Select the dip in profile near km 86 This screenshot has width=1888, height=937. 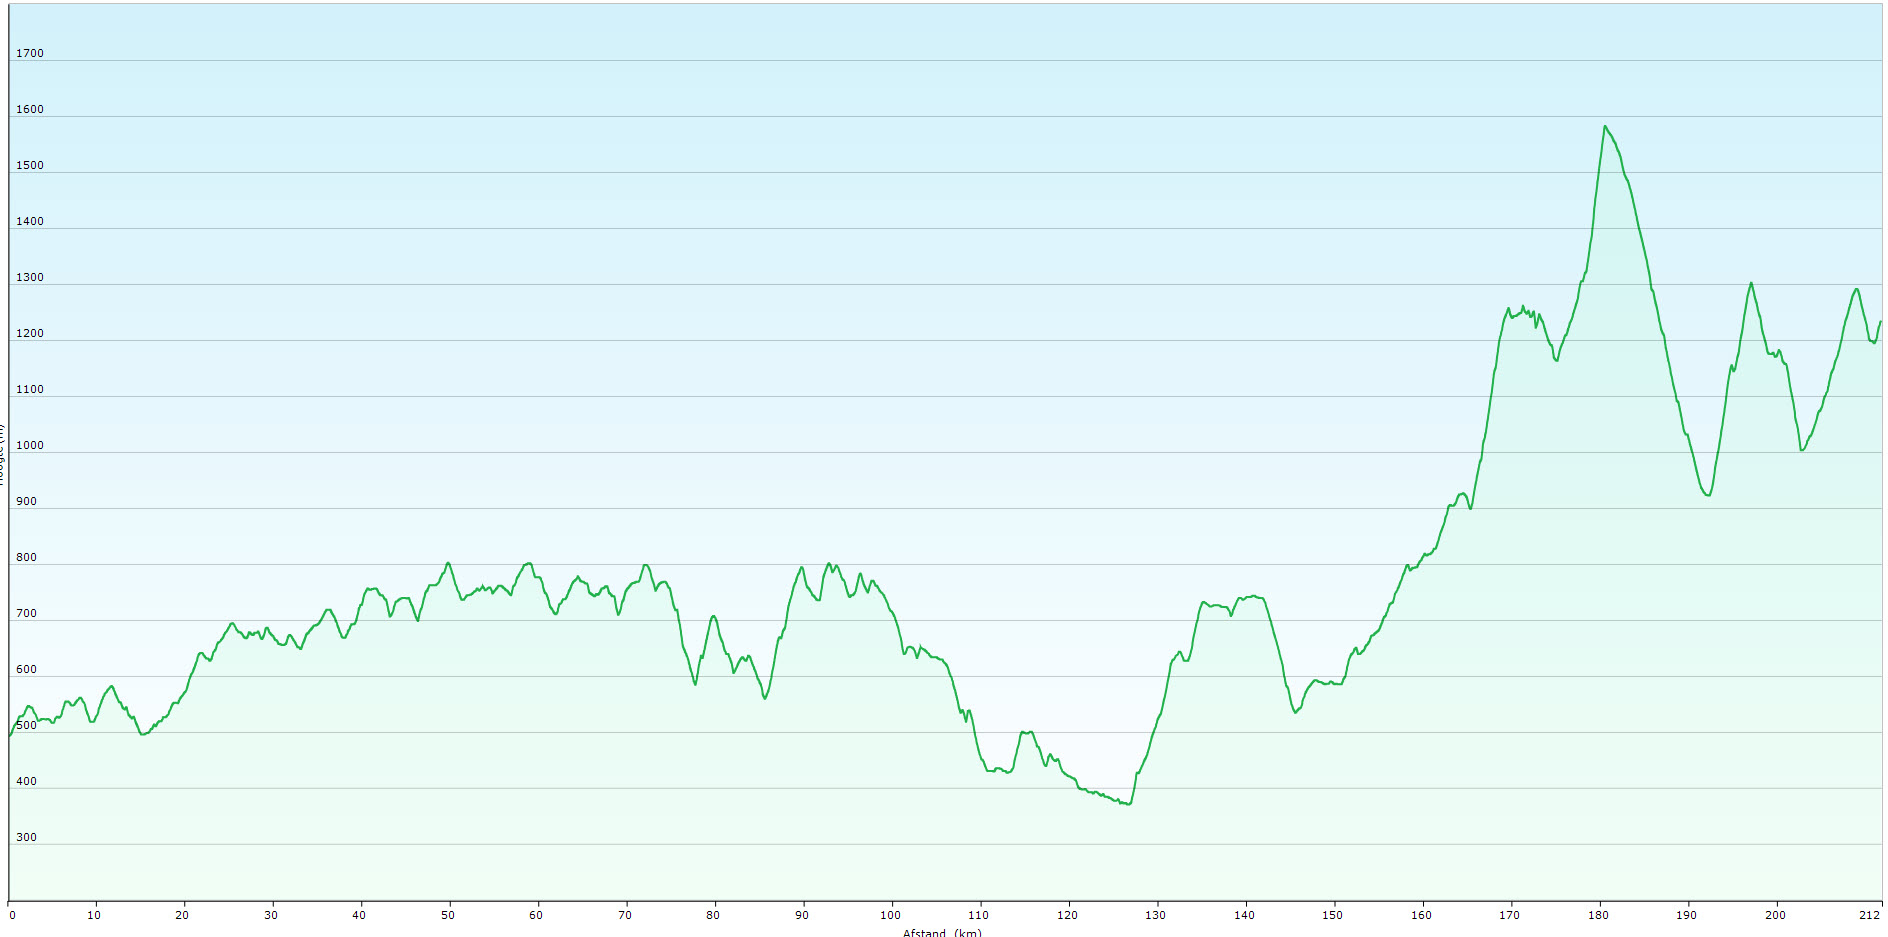point(765,698)
